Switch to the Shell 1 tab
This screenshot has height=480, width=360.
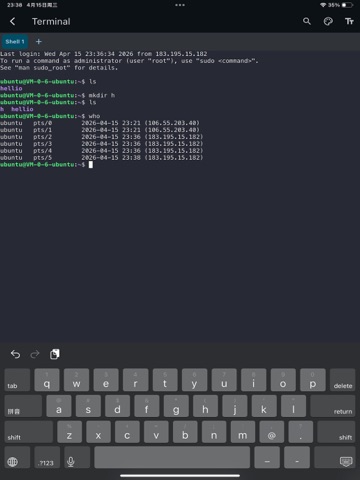(x=15, y=42)
